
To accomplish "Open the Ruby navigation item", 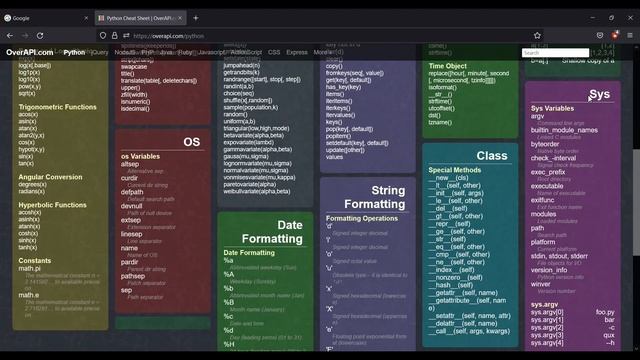I will (185, 52).
